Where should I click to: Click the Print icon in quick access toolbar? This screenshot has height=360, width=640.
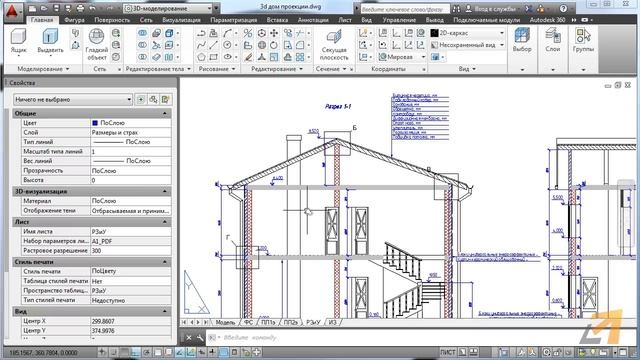tap(80, 8)
